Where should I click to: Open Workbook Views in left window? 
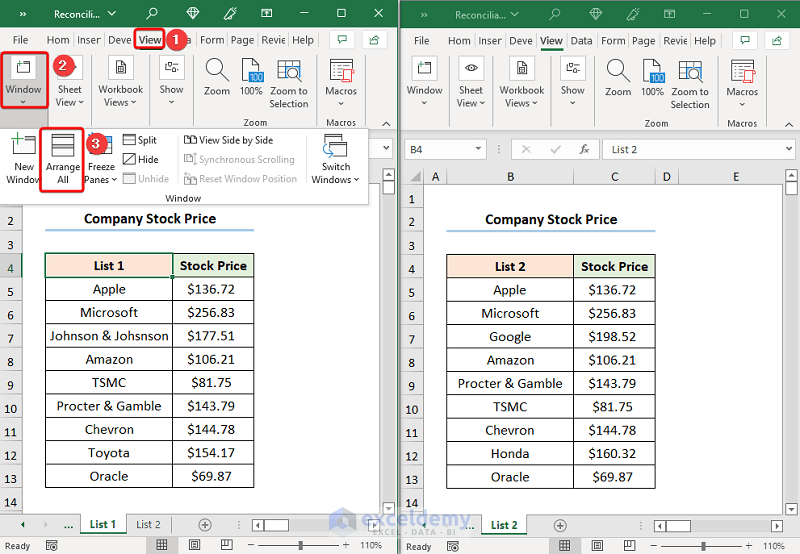[120, 82]
